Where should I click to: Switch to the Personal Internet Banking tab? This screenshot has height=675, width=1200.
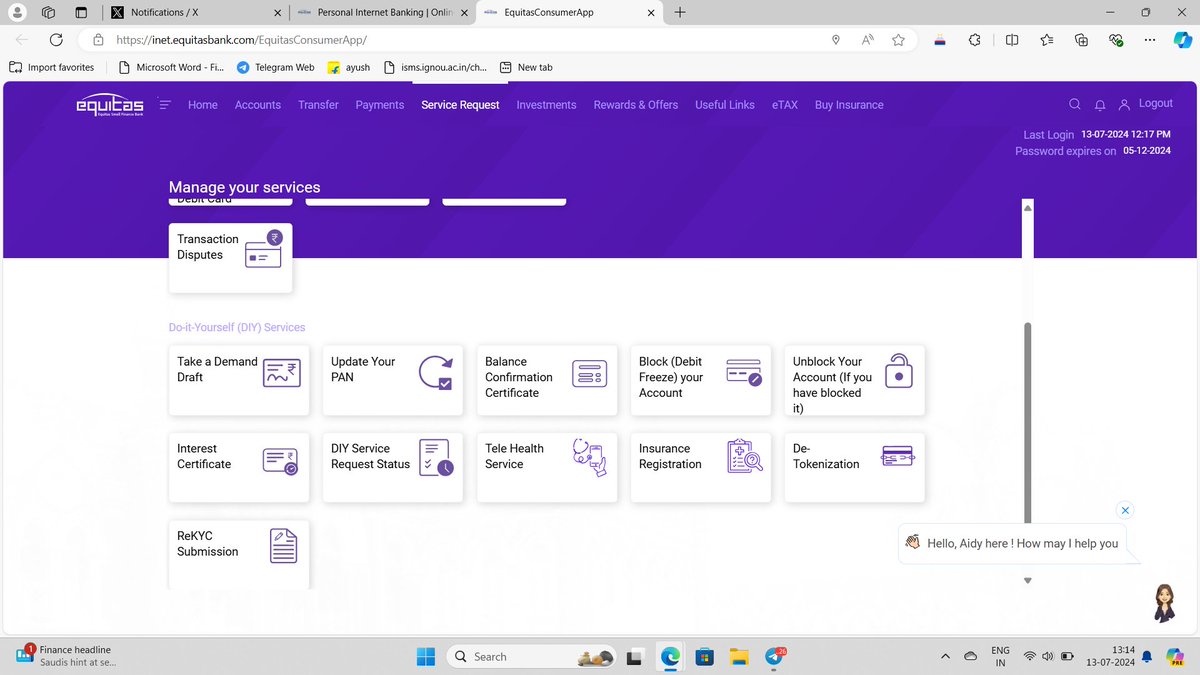point(381,12)
